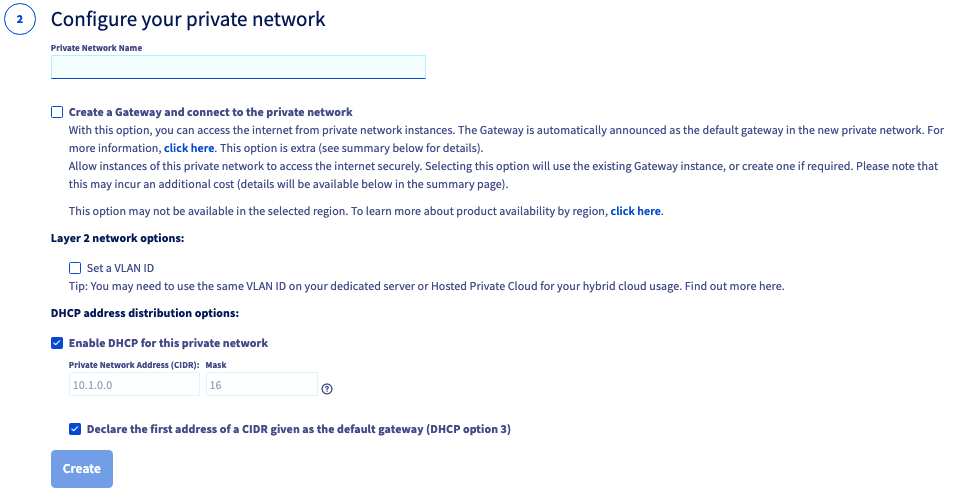This screenshot has width=966, height=498.
Task: Select the Mask input showing 16
Action: (x=262, y=385)
